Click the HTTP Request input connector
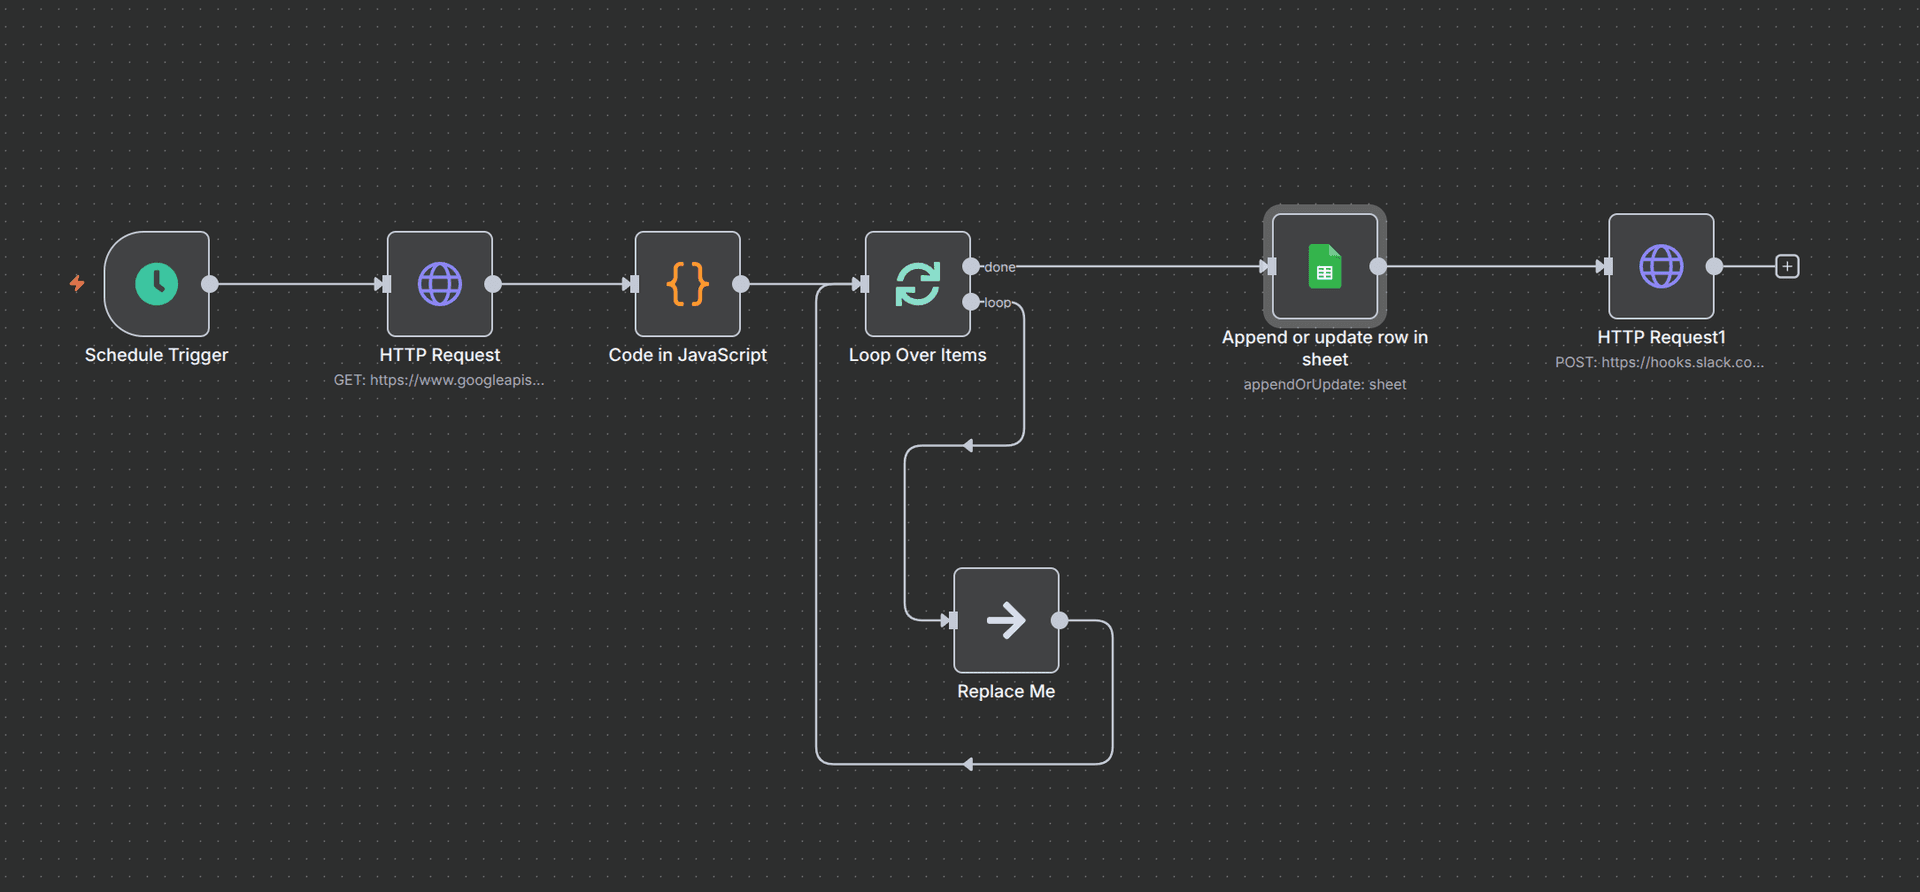The image size is (1920, 892). pyautogui.click(x=386, y=284)
